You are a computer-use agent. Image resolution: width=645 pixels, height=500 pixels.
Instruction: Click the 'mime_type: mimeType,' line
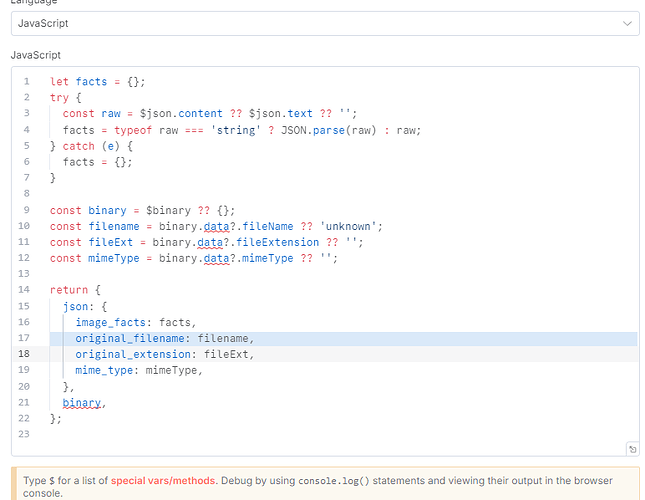tap(139, 370)
